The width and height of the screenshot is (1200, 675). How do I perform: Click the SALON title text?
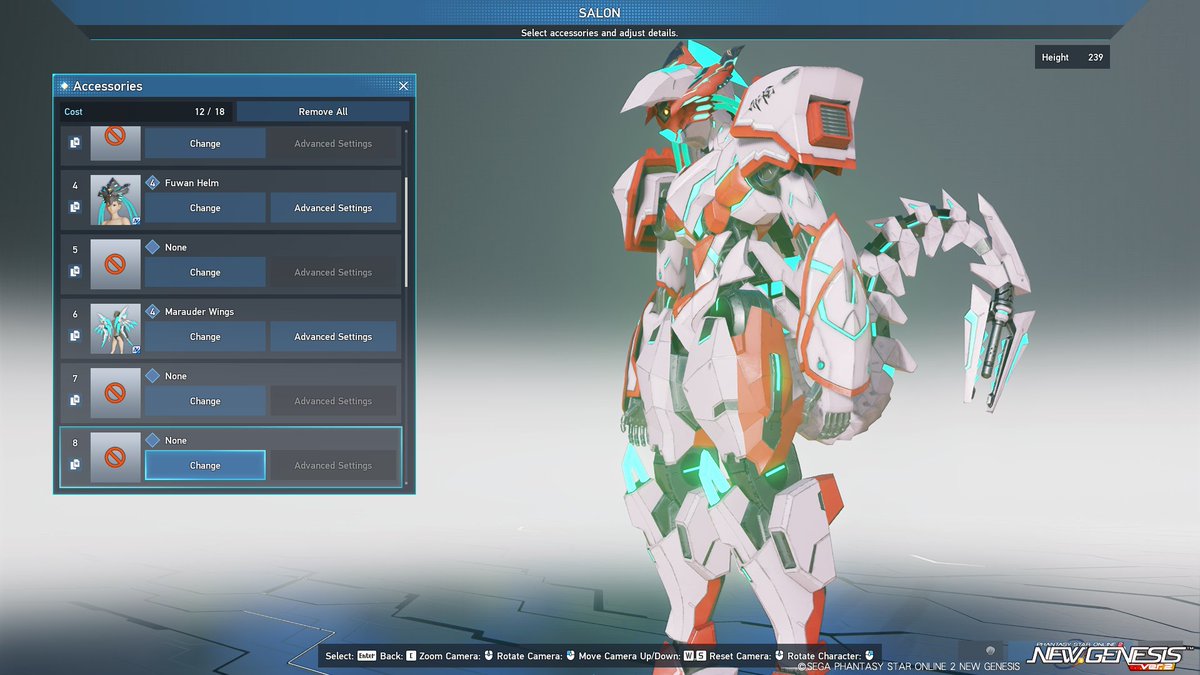click(600, 13)
